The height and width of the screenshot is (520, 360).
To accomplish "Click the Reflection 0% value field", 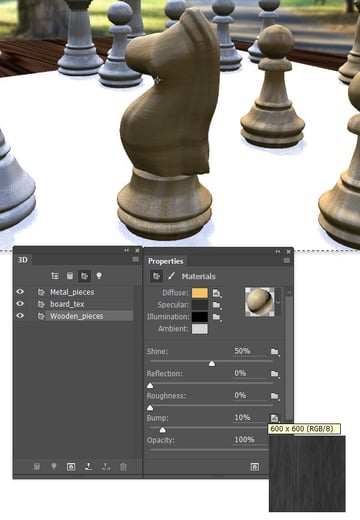I will click(x=249, y=373).
